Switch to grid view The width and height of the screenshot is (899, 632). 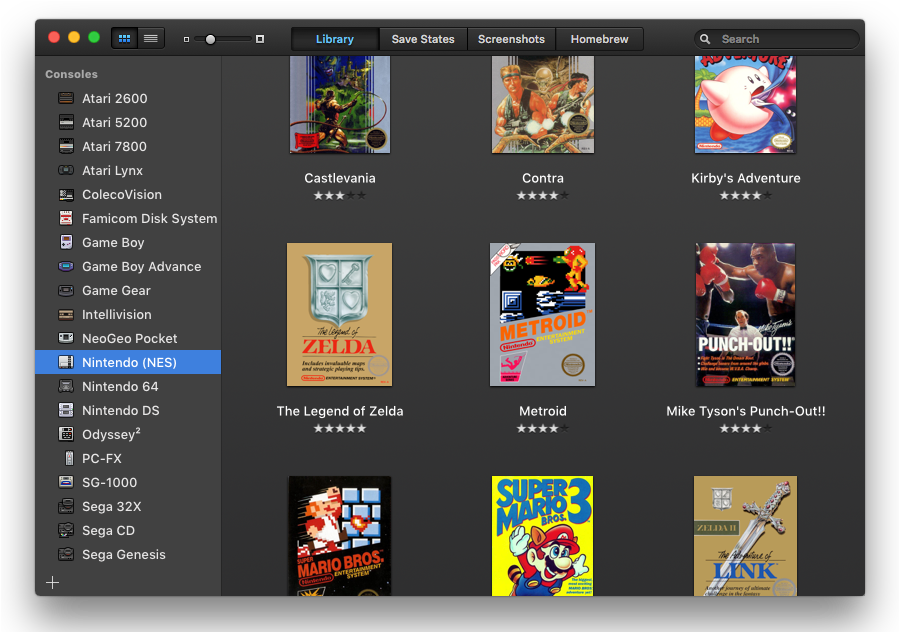(124, 38)
